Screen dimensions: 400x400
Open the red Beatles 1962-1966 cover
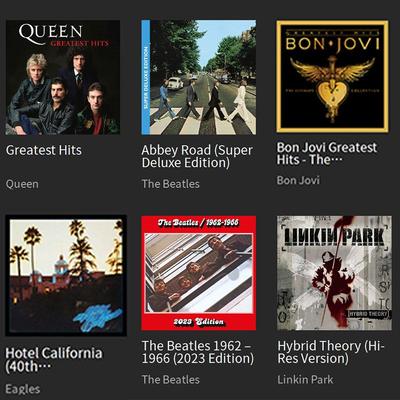coord(199,273)
